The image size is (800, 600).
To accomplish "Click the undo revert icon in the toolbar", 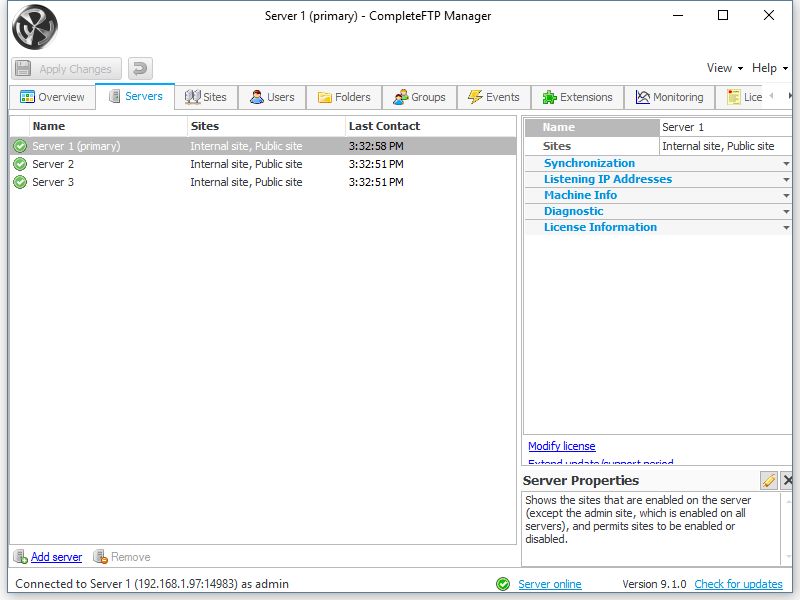I will pyautogui.click(x=138, y=68).
